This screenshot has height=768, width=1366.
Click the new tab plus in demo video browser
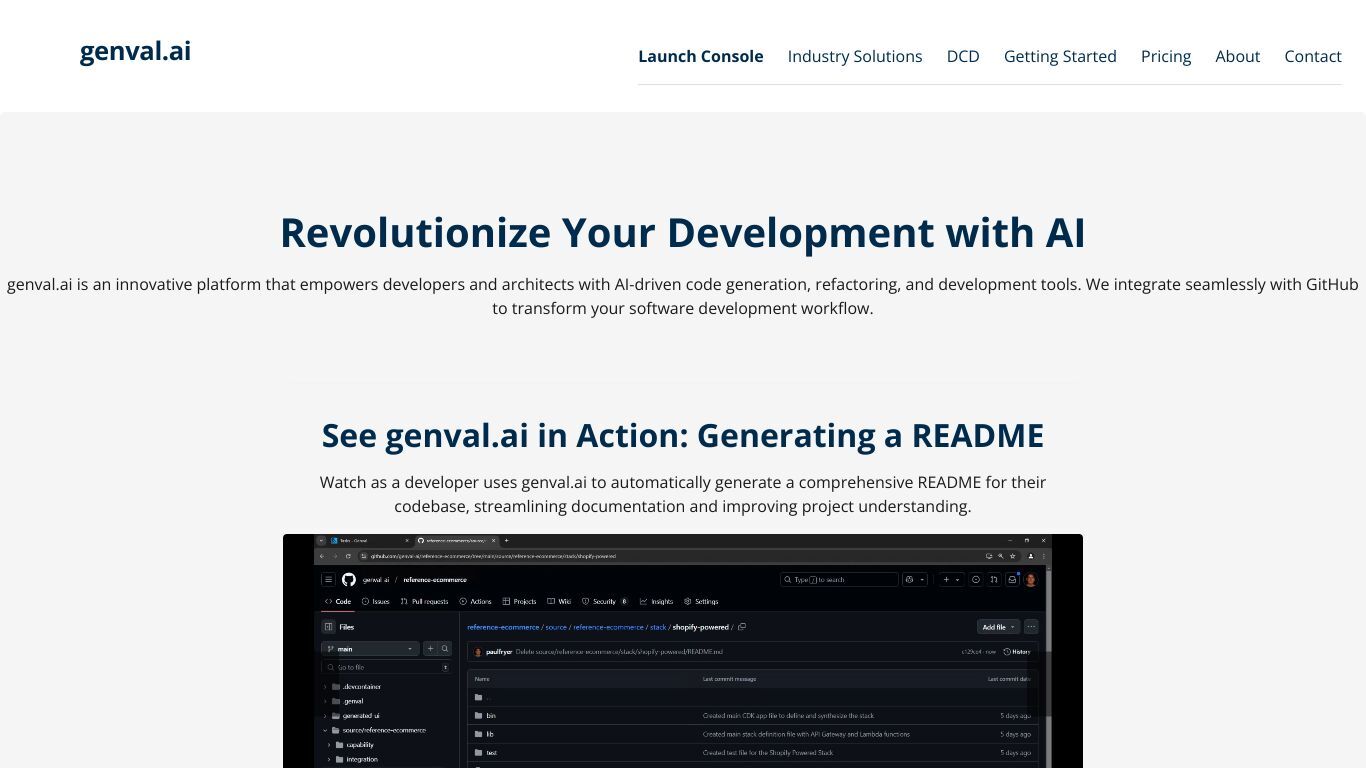(506, 541)
